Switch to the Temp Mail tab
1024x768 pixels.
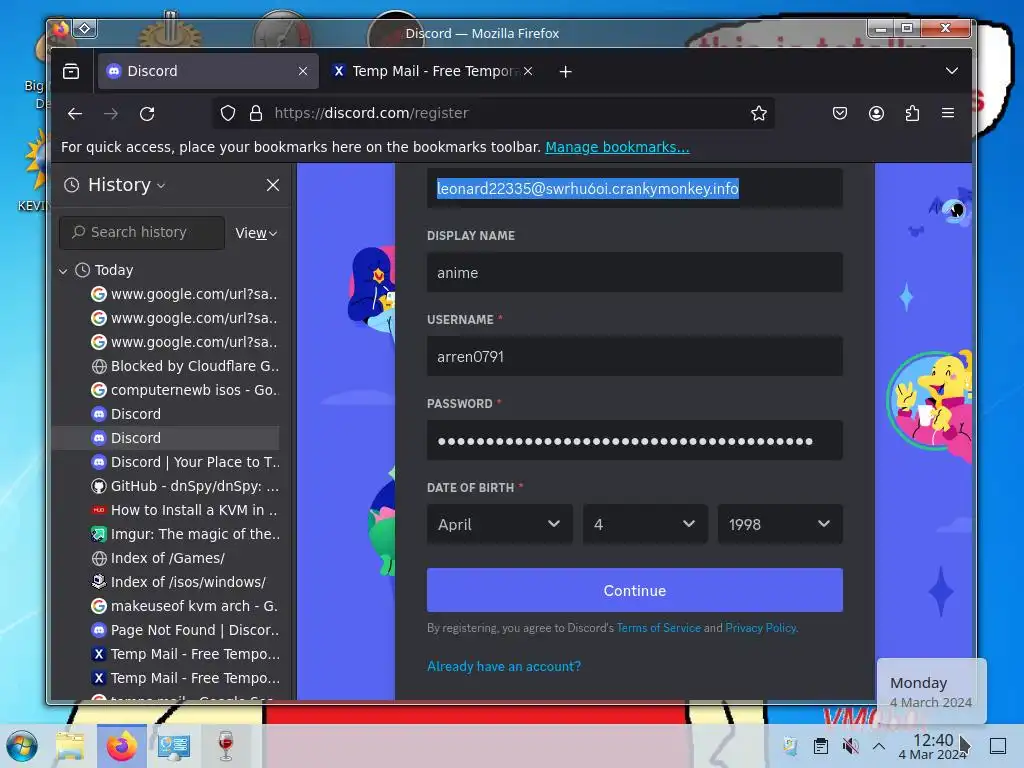pyautogui.click(x=433, y=71)
